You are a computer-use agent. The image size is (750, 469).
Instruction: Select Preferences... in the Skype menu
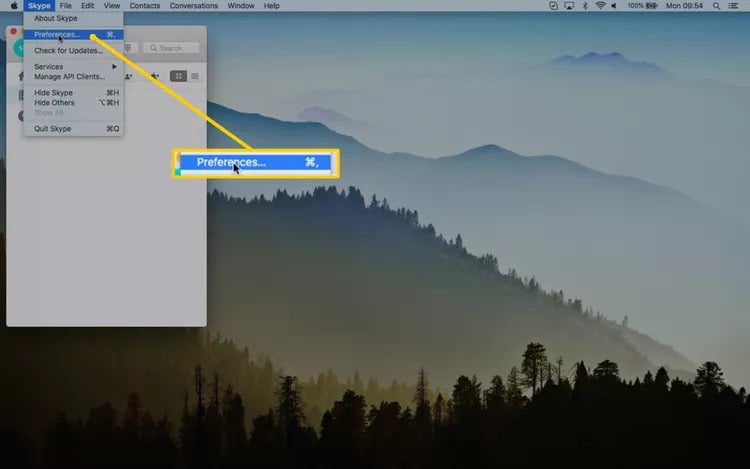point(74,34)
